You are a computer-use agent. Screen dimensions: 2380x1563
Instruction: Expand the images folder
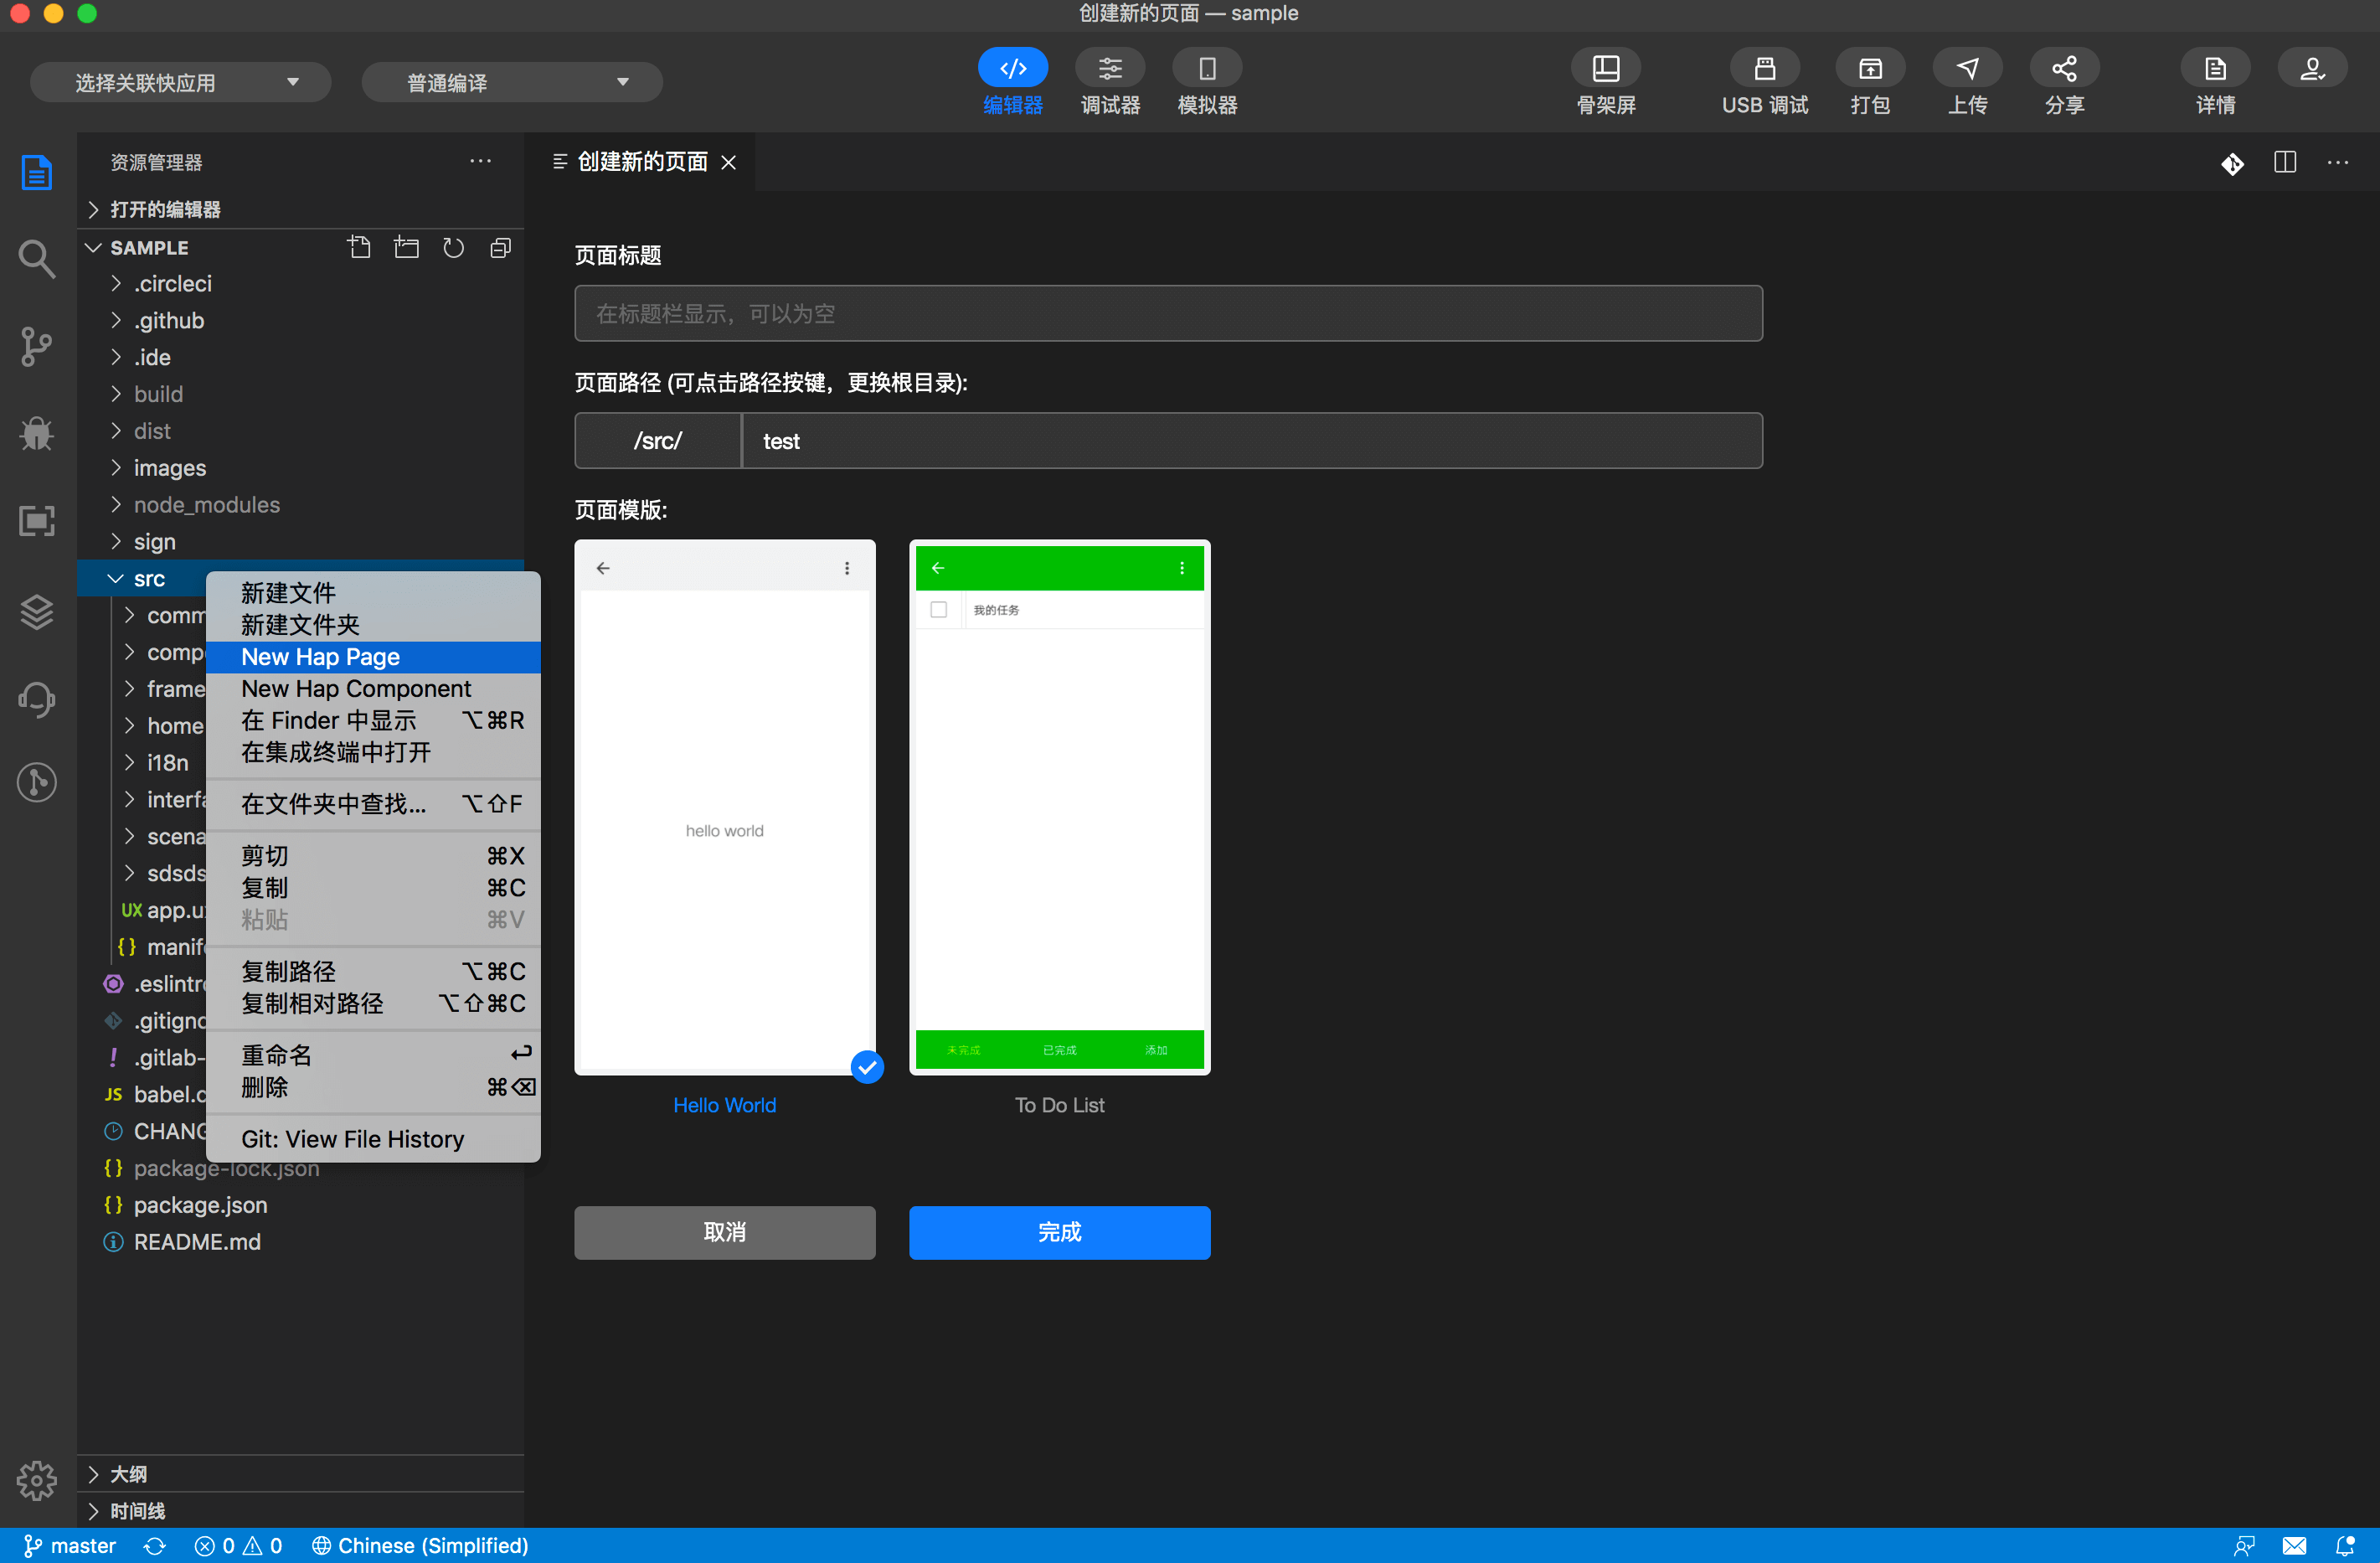(169, 468)
